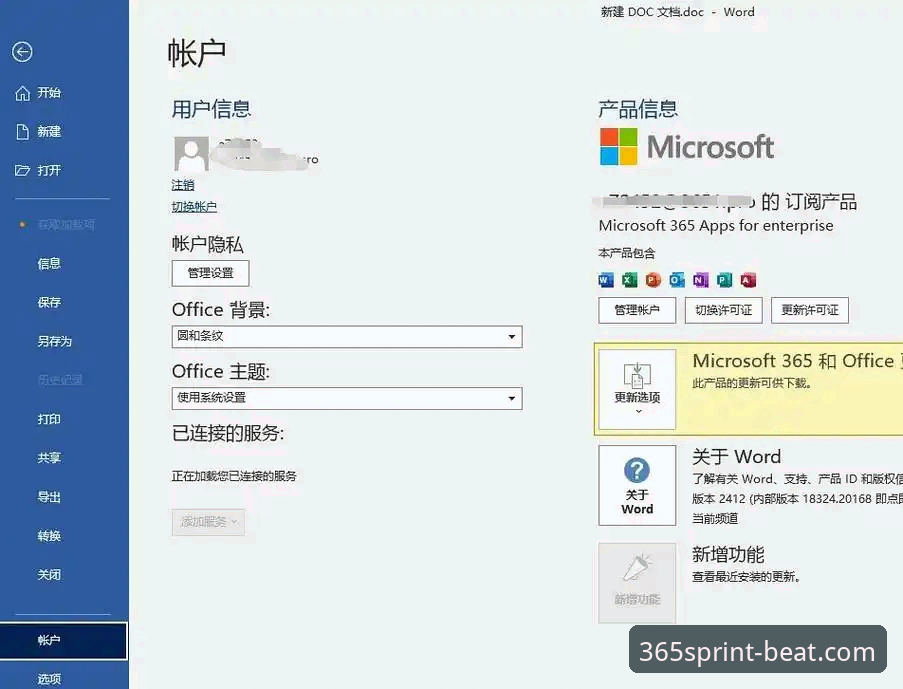
Task: Expand the 更新选项 update options button
Action: click(x=637, y=389)
